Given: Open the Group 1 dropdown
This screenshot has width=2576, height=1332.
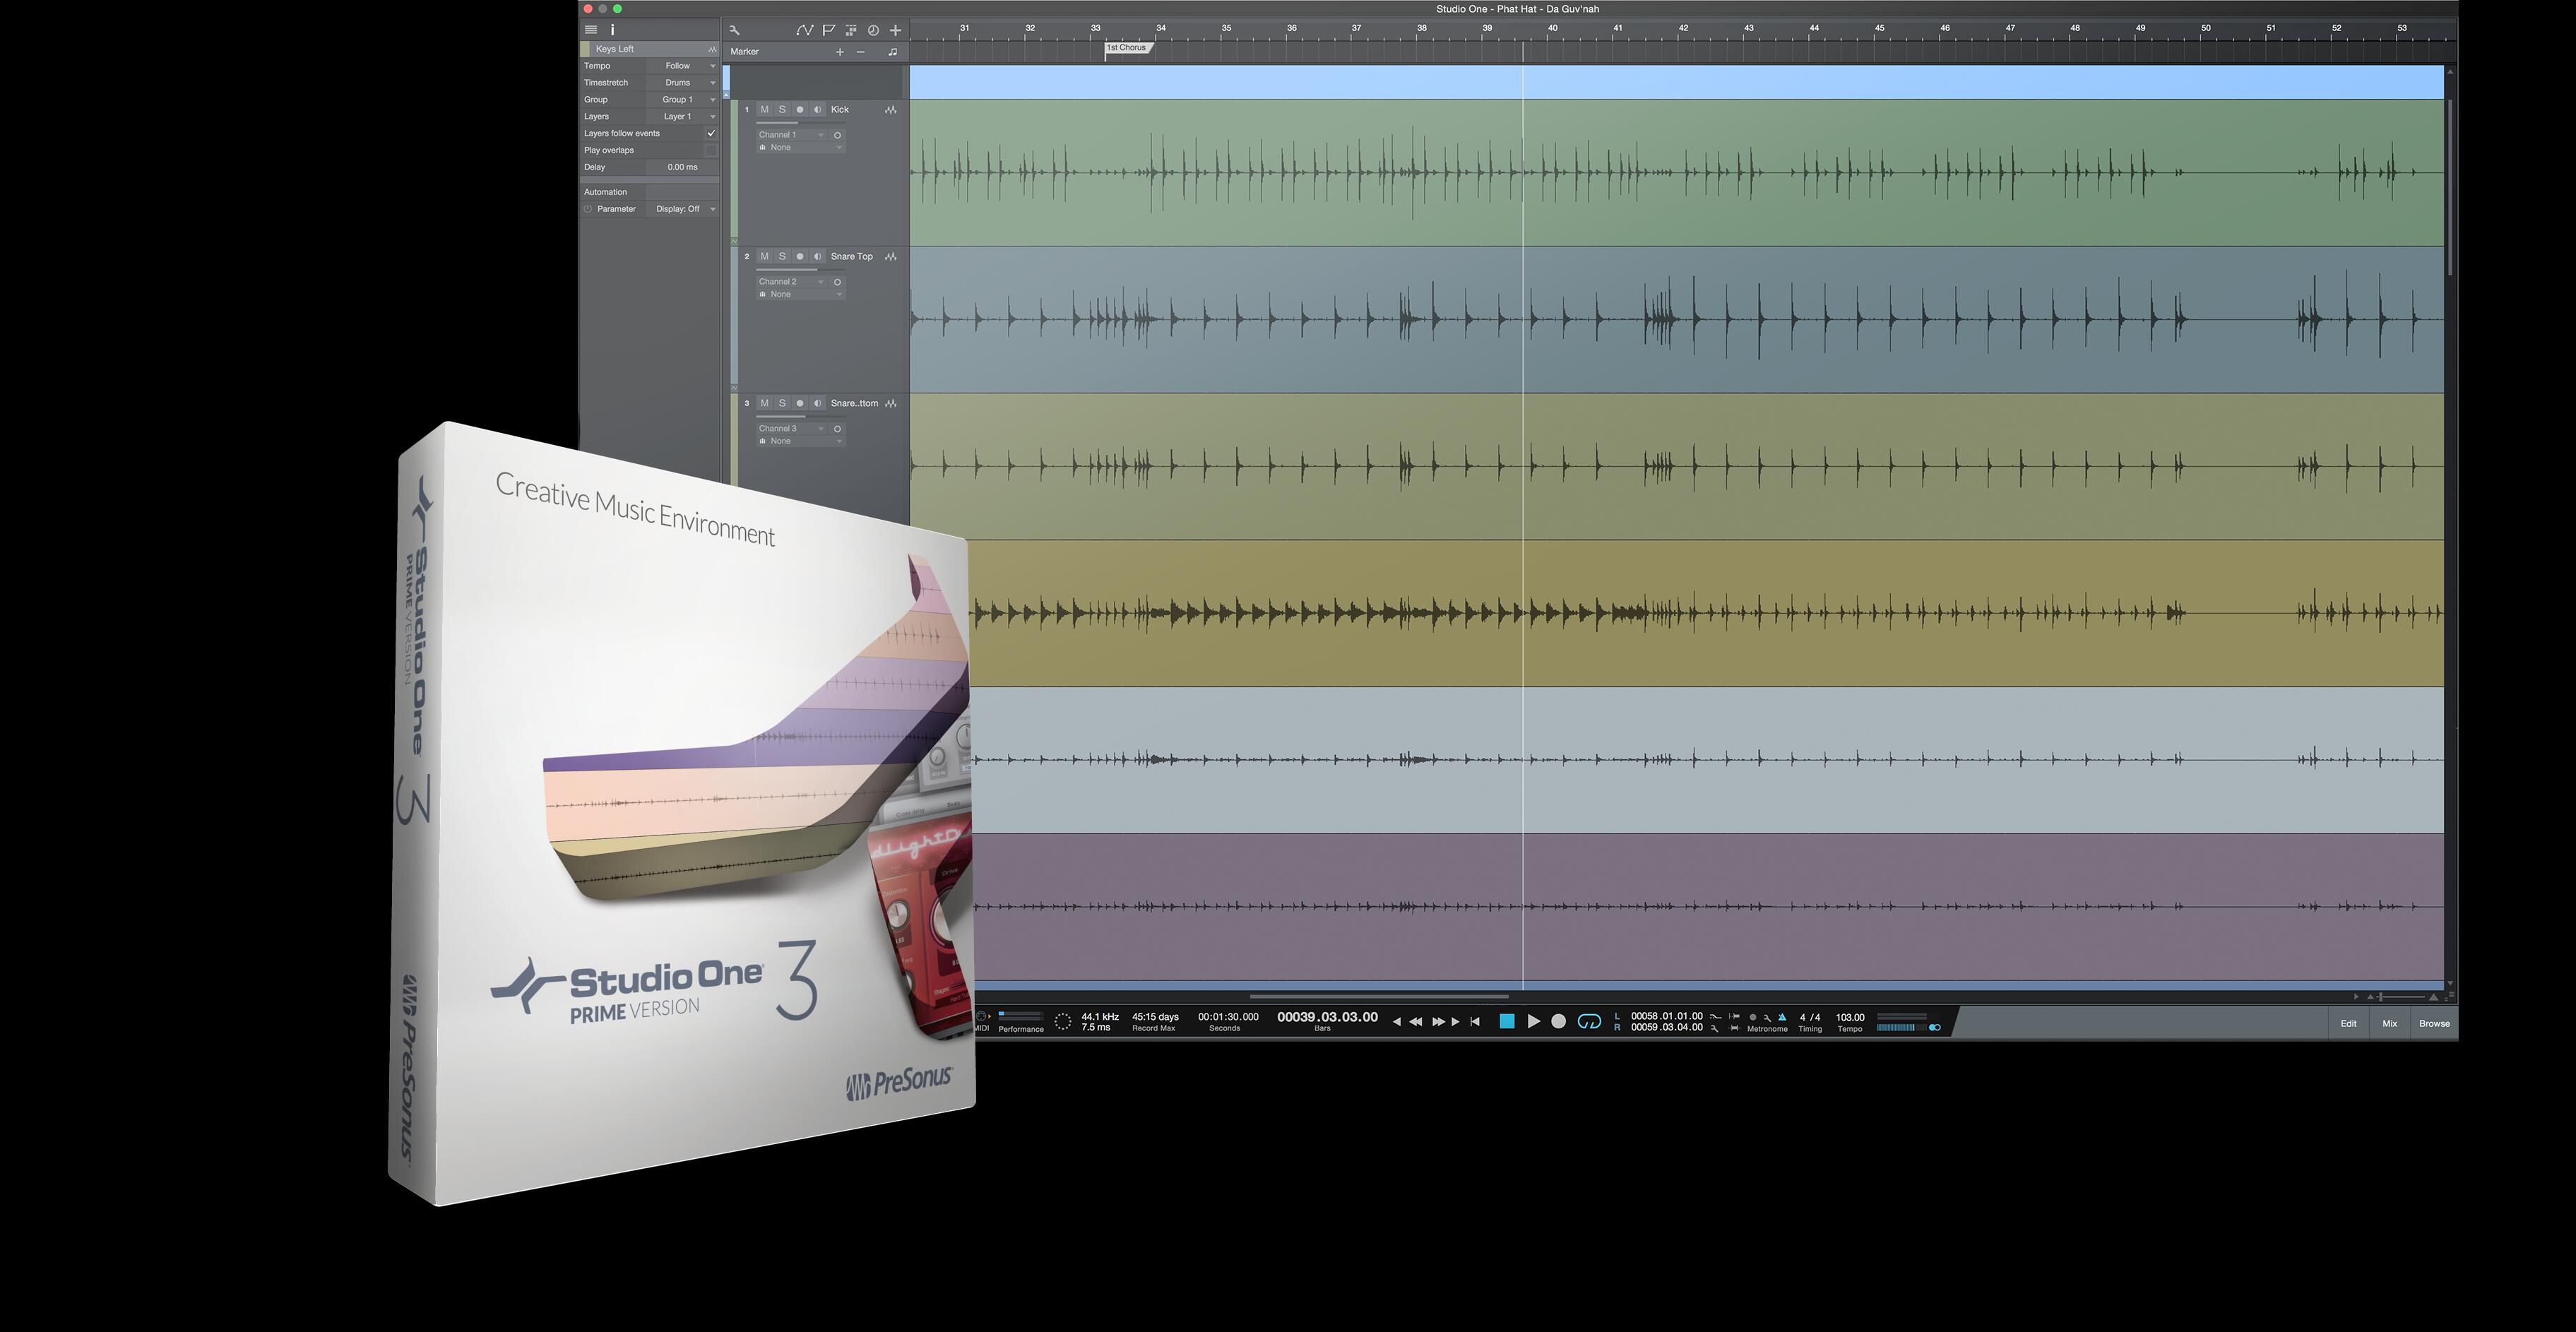Looking at the screenshot, I should tap(683, 100).
